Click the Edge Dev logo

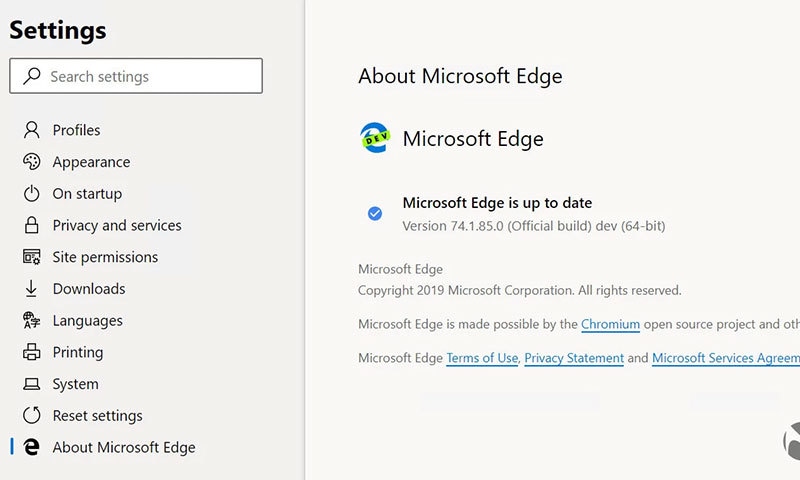pos(375,138)
